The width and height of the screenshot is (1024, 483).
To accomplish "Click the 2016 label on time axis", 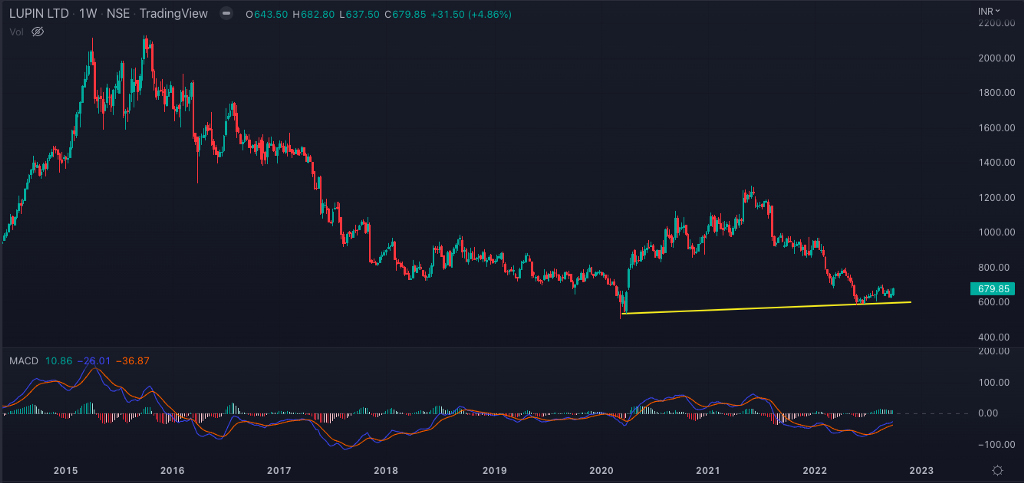I will 172,471.
